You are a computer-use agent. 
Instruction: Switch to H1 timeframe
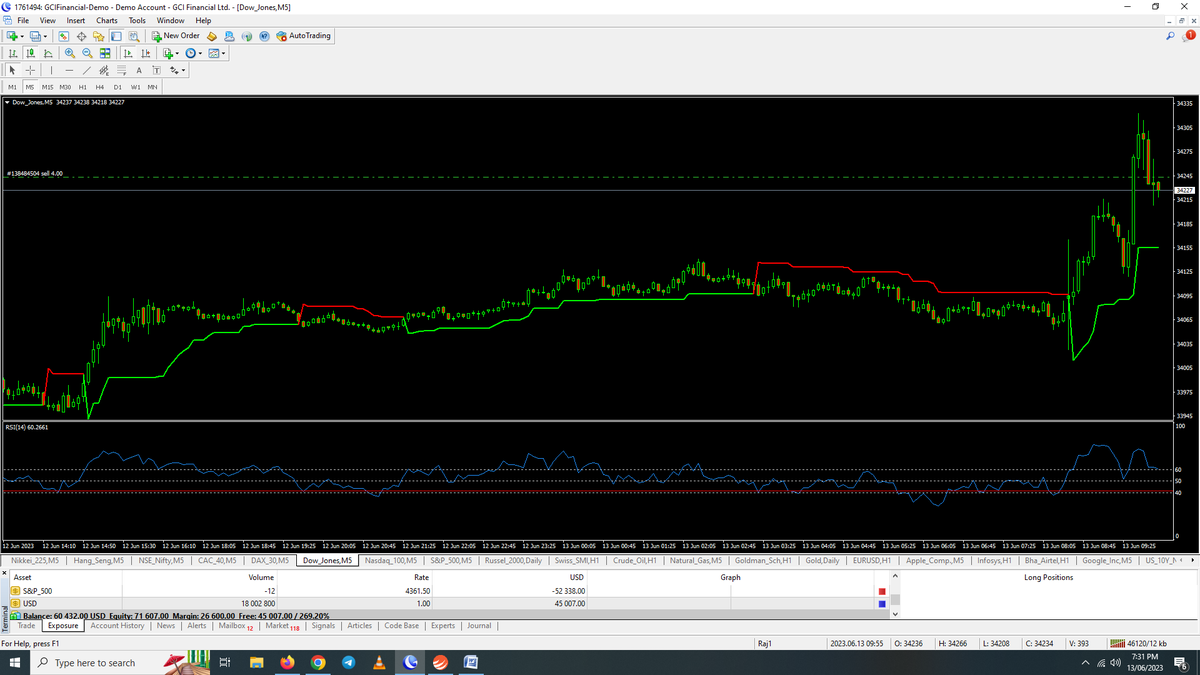(x=82, y=87)
